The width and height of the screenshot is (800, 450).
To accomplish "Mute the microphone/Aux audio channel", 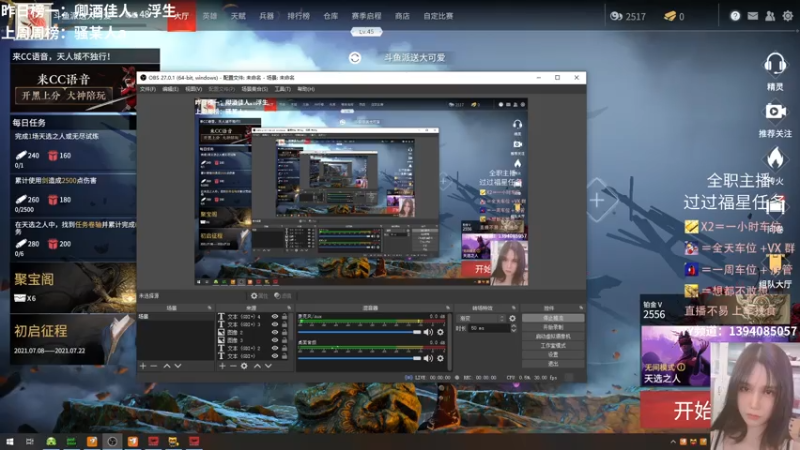I will point(429,332).
